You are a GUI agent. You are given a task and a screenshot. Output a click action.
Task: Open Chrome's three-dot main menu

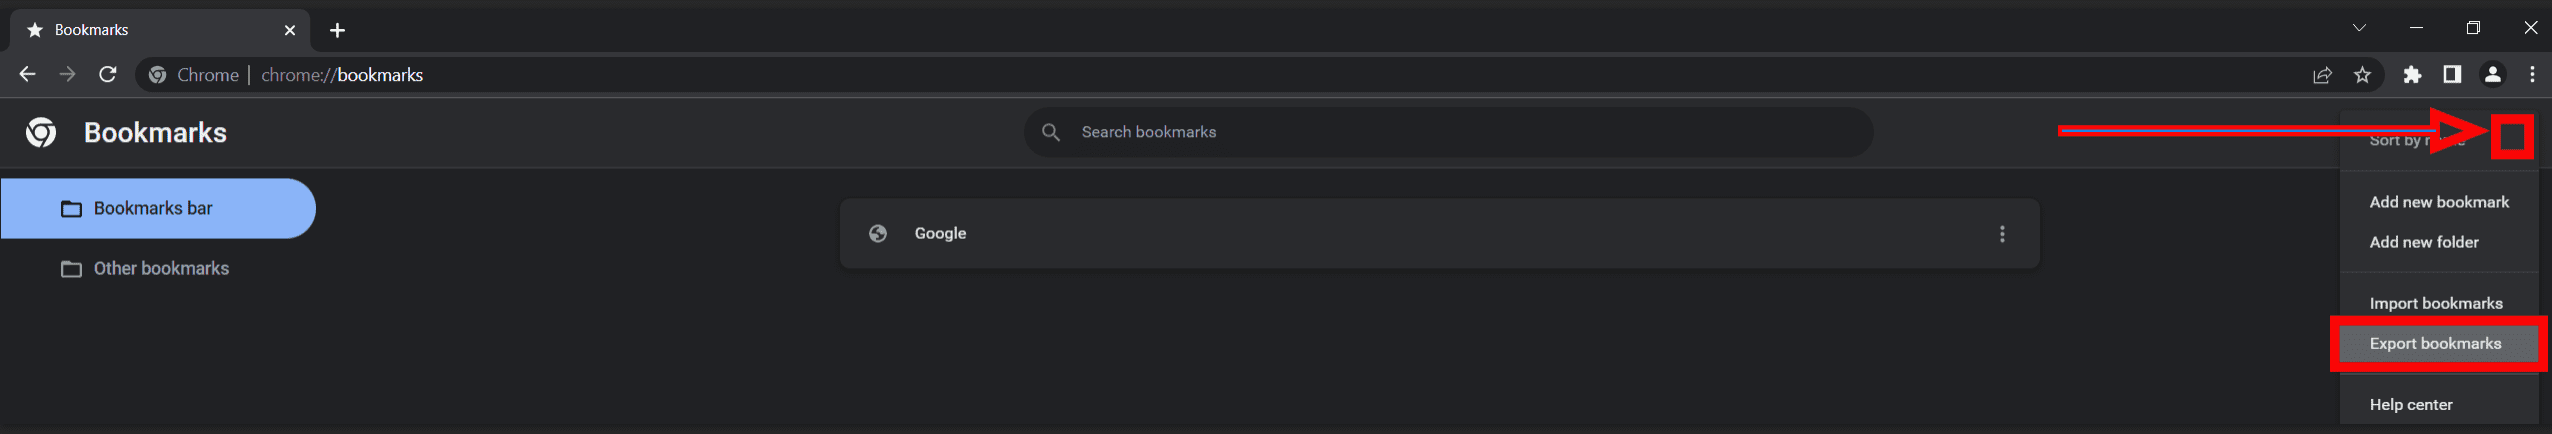[x=2532, y=75]
